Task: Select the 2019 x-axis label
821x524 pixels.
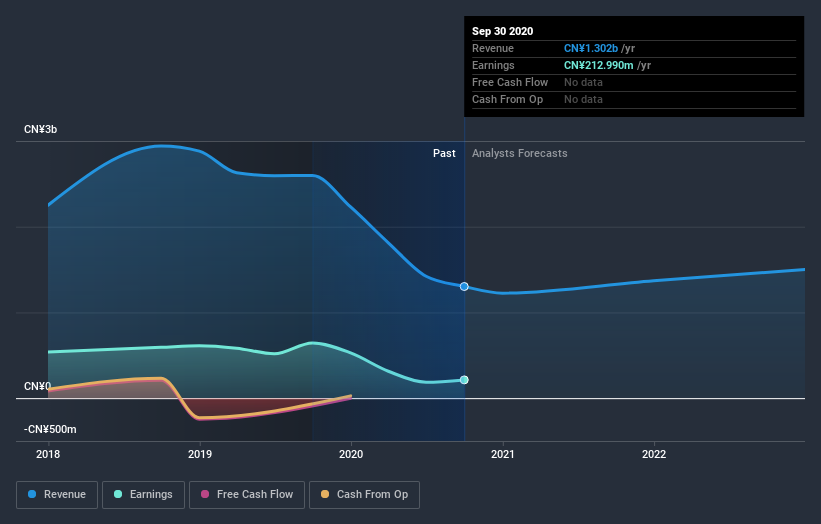Action: coord(200,454)
